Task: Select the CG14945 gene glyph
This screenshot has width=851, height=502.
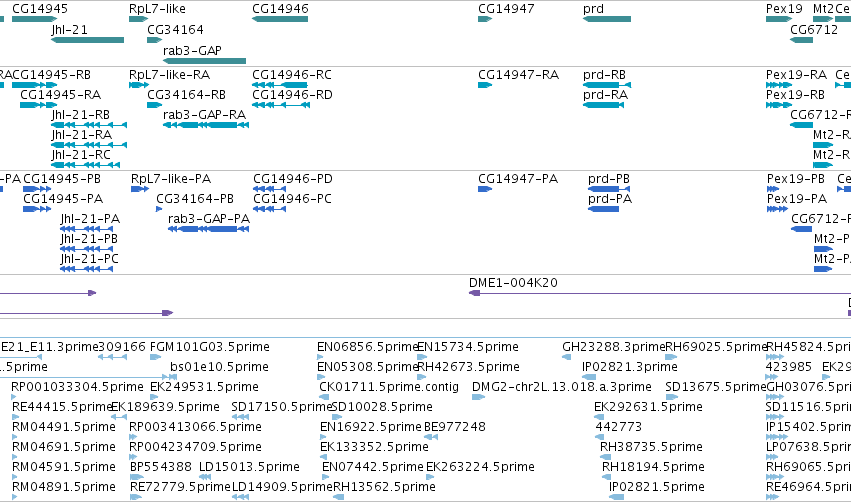Action: tap(34, 19)
